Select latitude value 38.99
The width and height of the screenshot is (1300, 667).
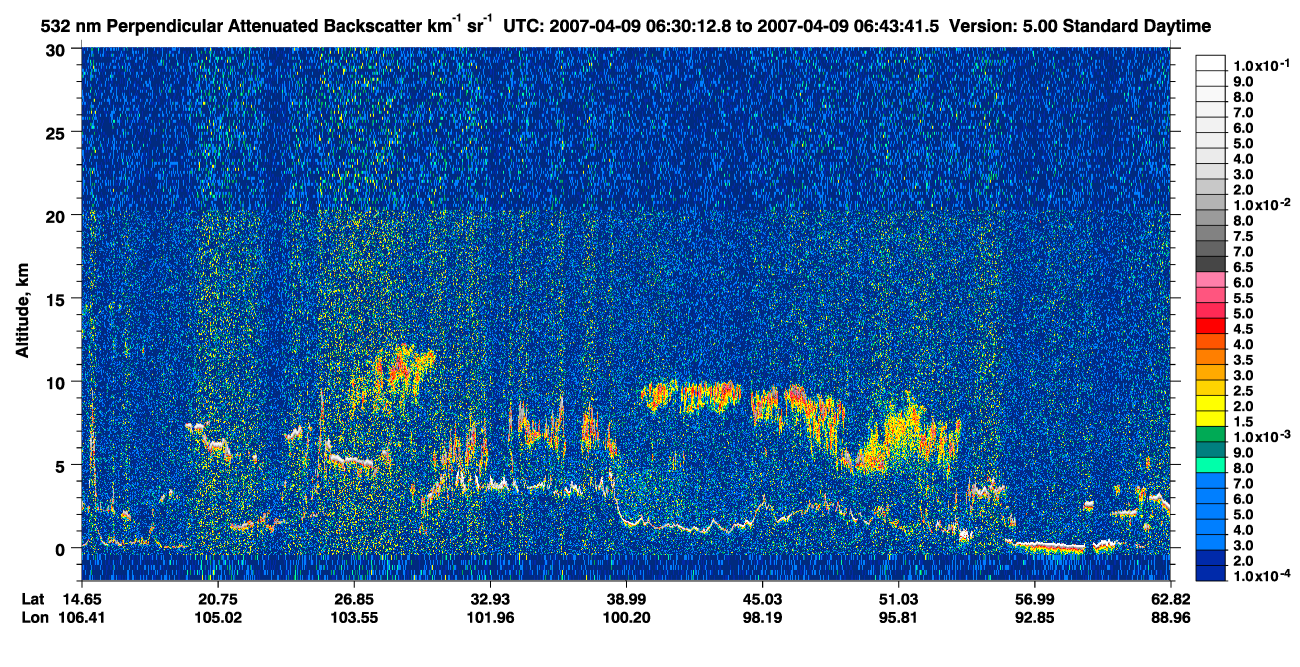[625, 598]
